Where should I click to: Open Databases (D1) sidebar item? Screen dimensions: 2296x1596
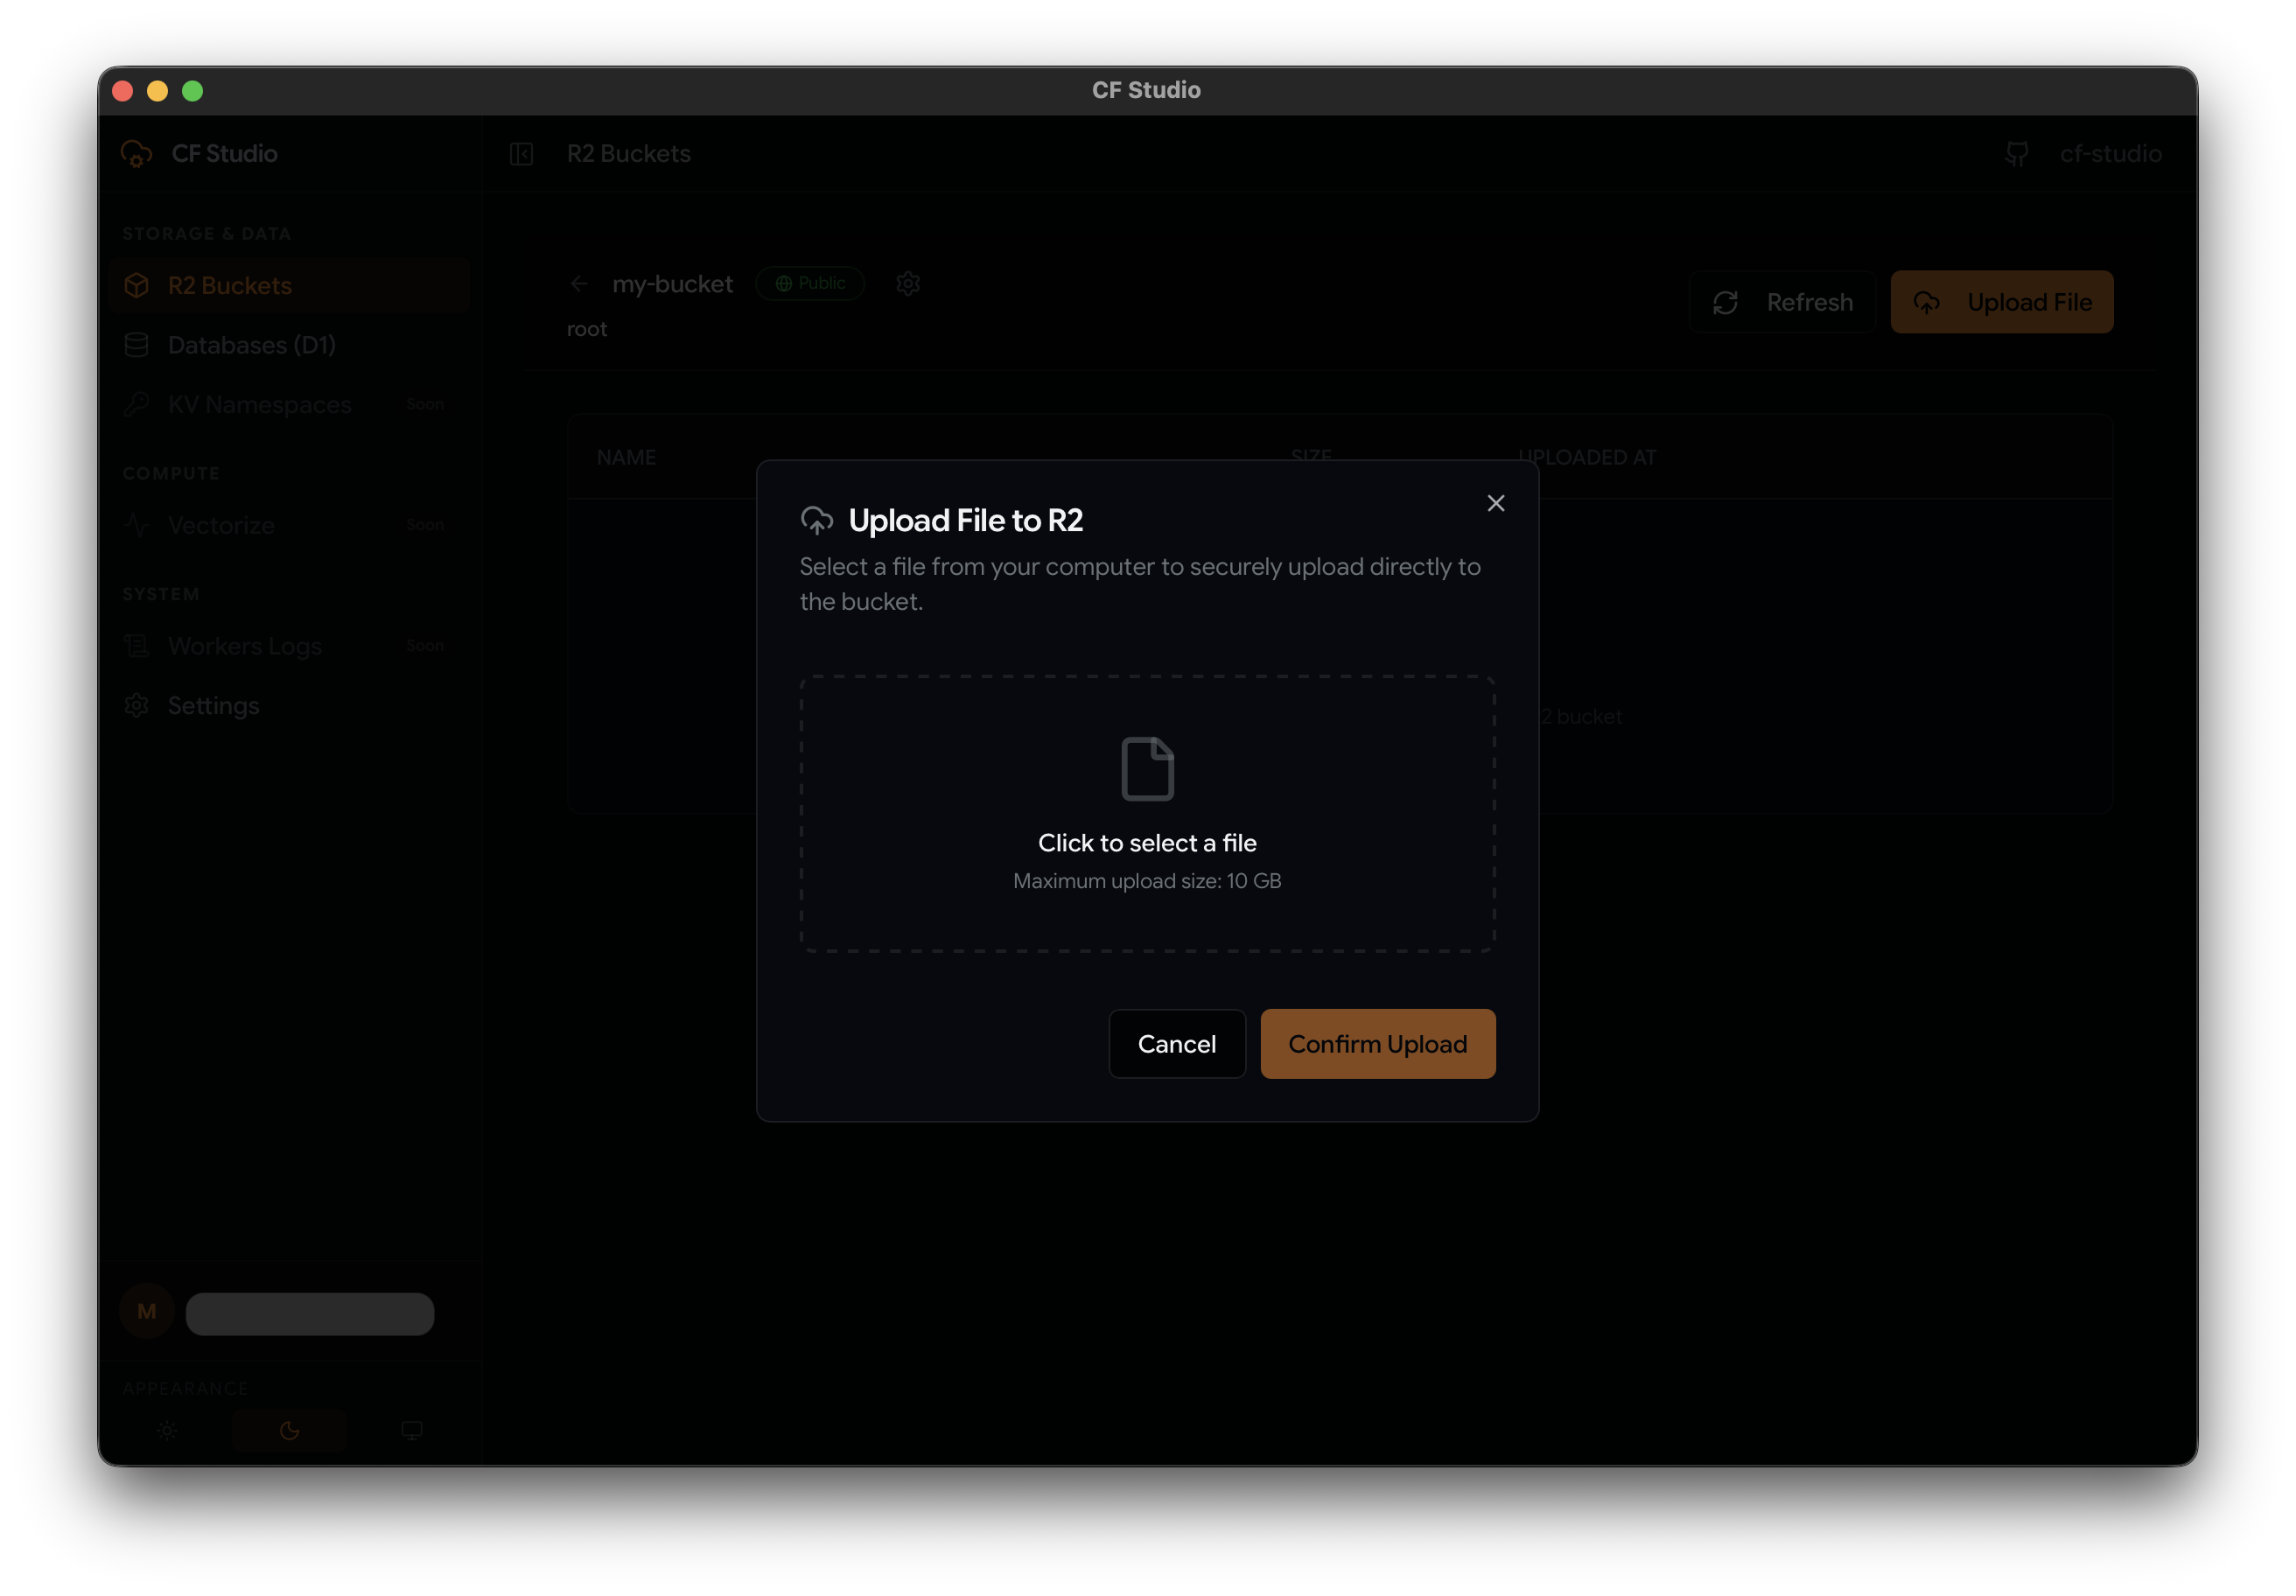click(x=251, y=345)
